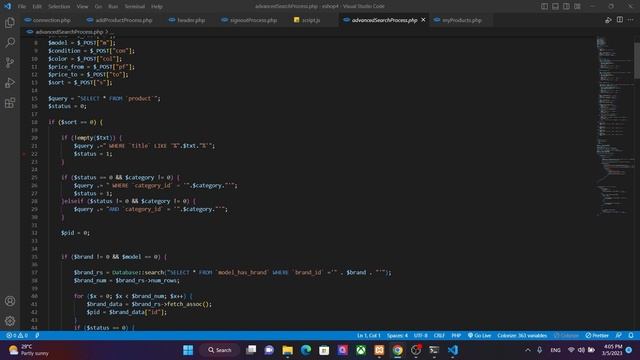Viewport: 640px width, 360px height.
Task: Click the taskbar Search box
Action: pyautogui.click(x=219, y=350)
